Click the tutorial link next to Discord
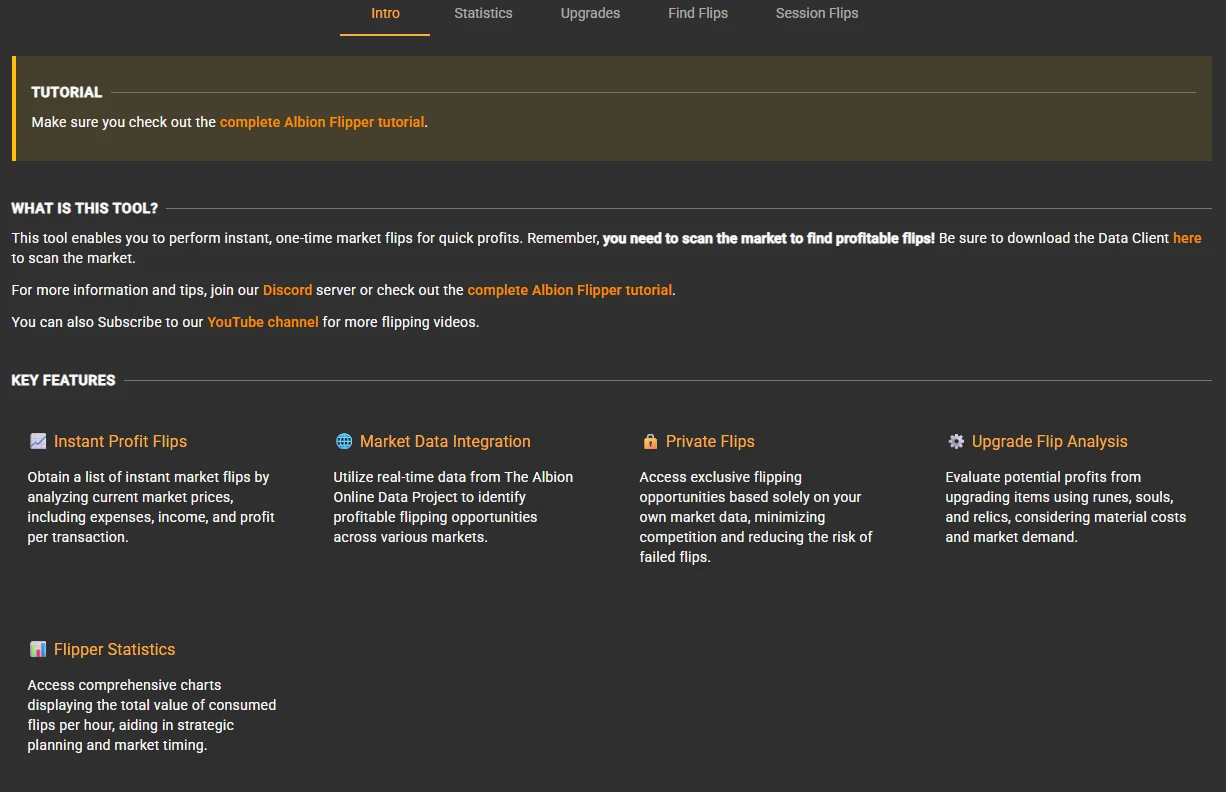Viewport: 1226px width, 792px height. pos(569,290)
